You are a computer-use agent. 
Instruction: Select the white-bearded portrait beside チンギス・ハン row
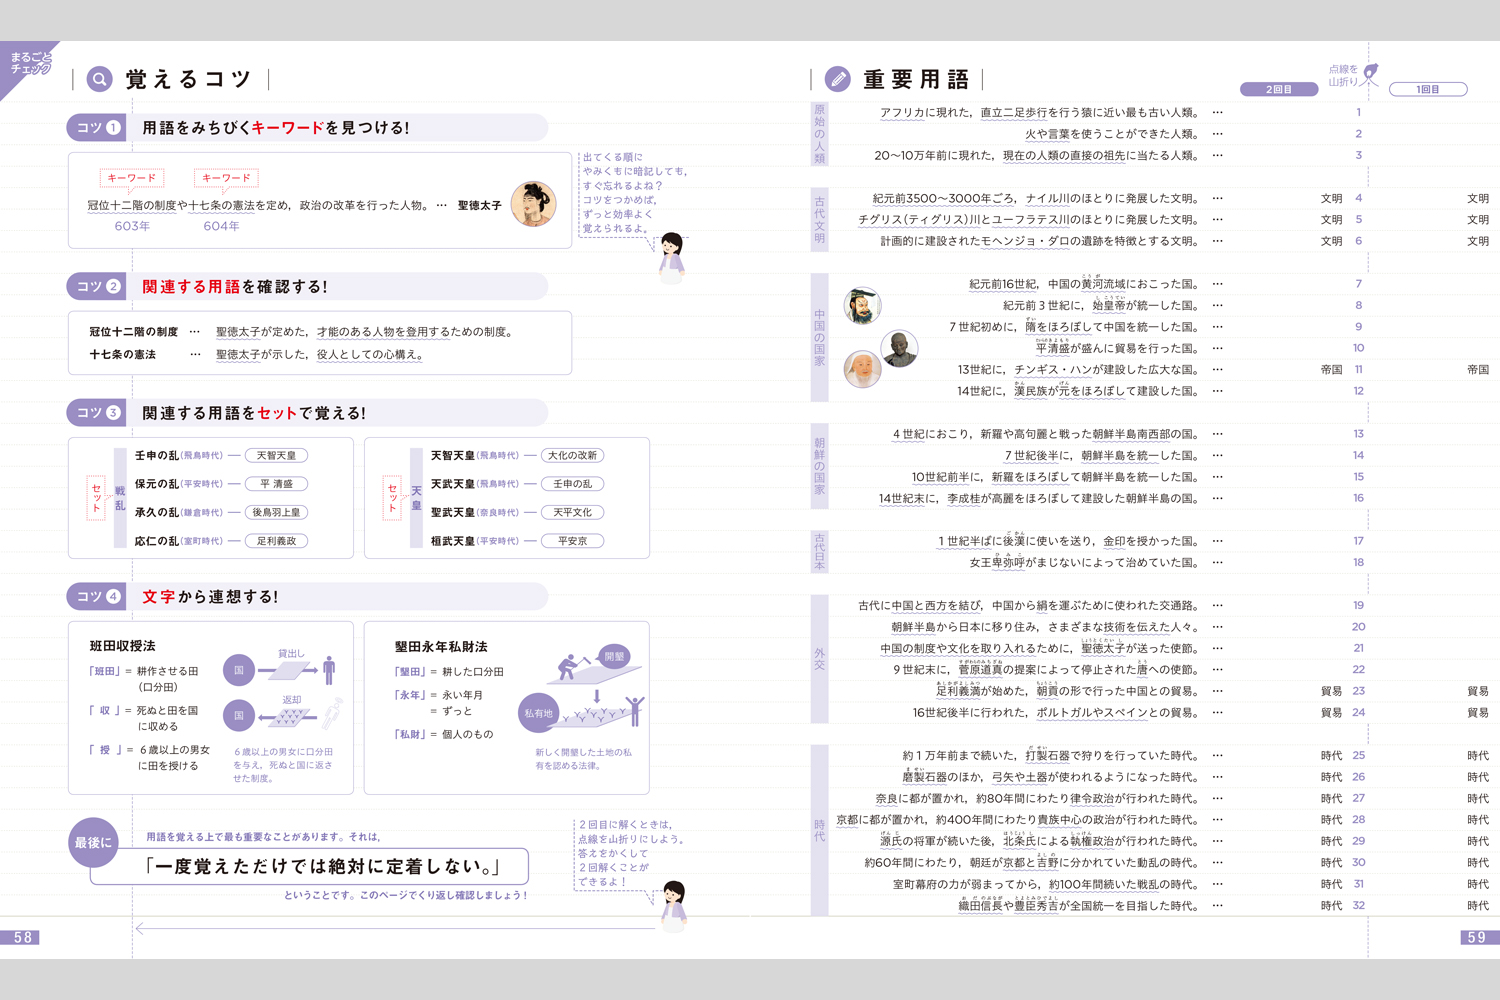pos(862,369)
